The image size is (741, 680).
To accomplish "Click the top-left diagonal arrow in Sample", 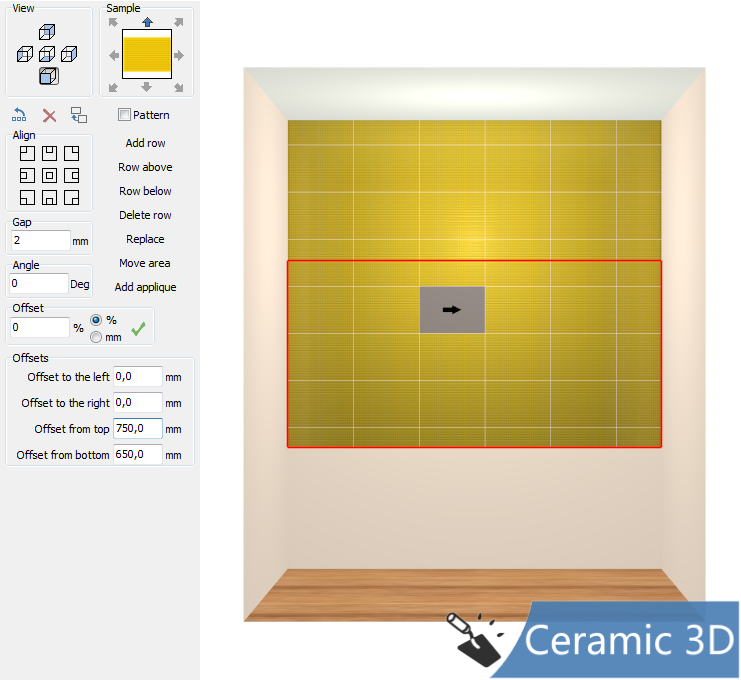I will [113, 22].
